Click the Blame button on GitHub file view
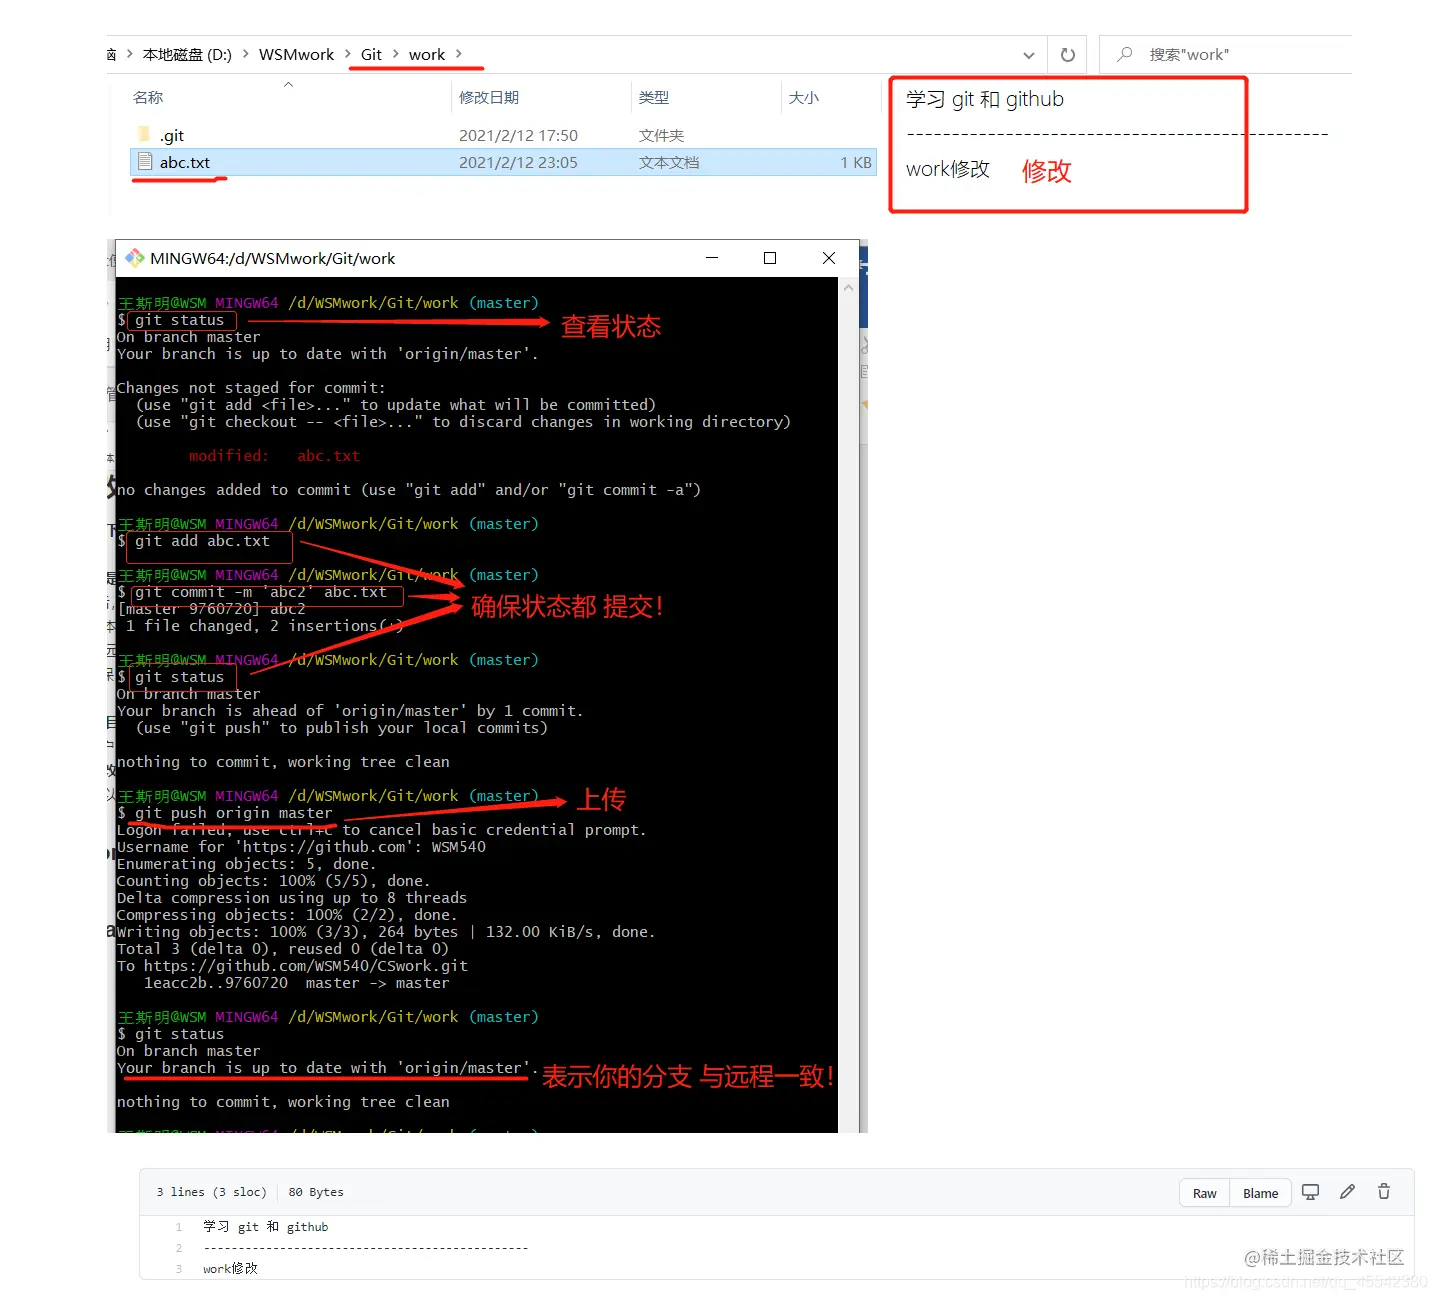 coord(1260,1193)
